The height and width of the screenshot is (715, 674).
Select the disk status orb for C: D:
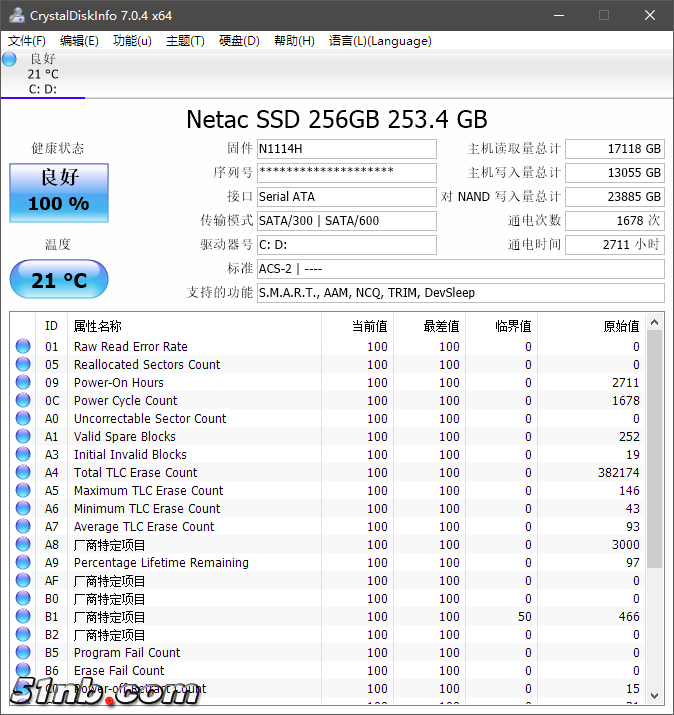point(10,59)
